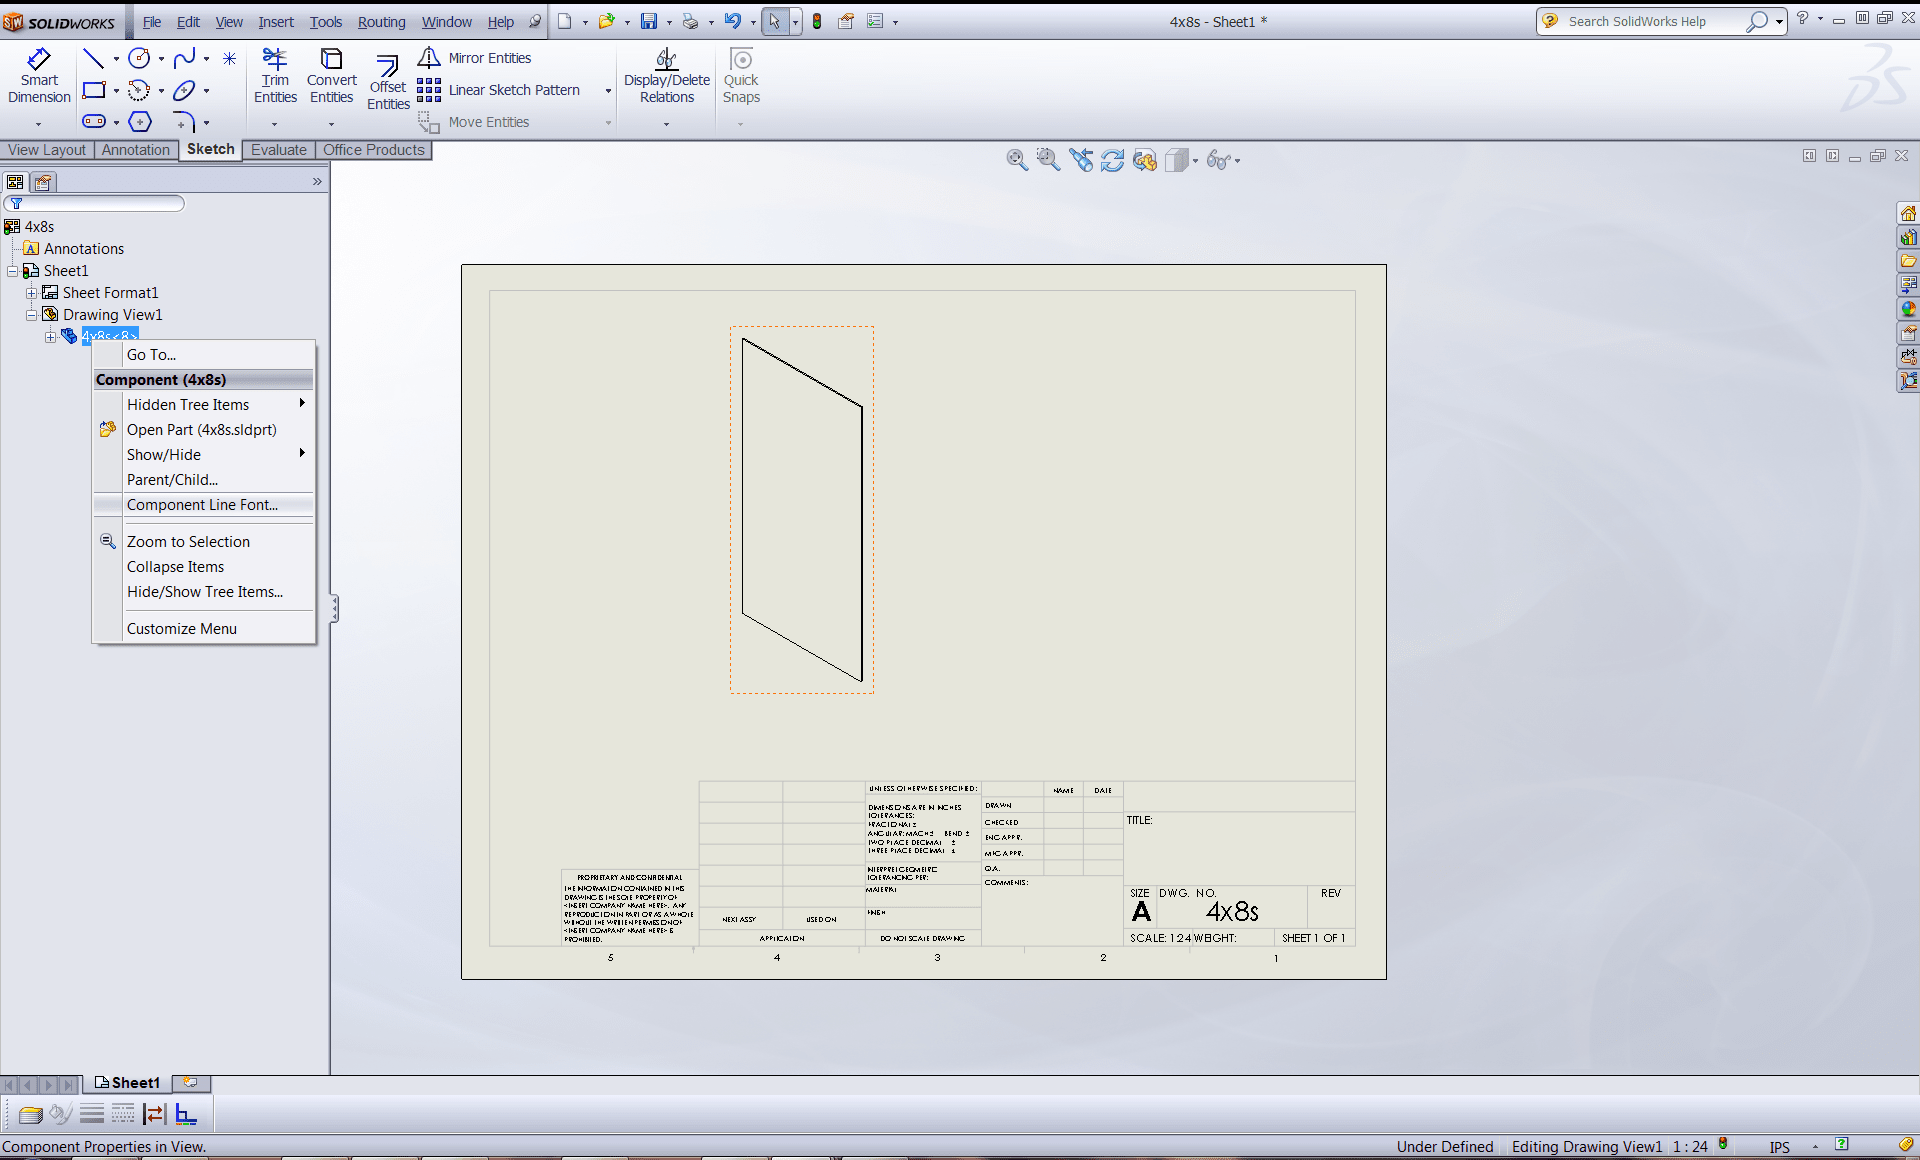This screenshot has height=1160, width=1920.
Task: Click the Layer Properties icon
Action: click(31, 1114)
